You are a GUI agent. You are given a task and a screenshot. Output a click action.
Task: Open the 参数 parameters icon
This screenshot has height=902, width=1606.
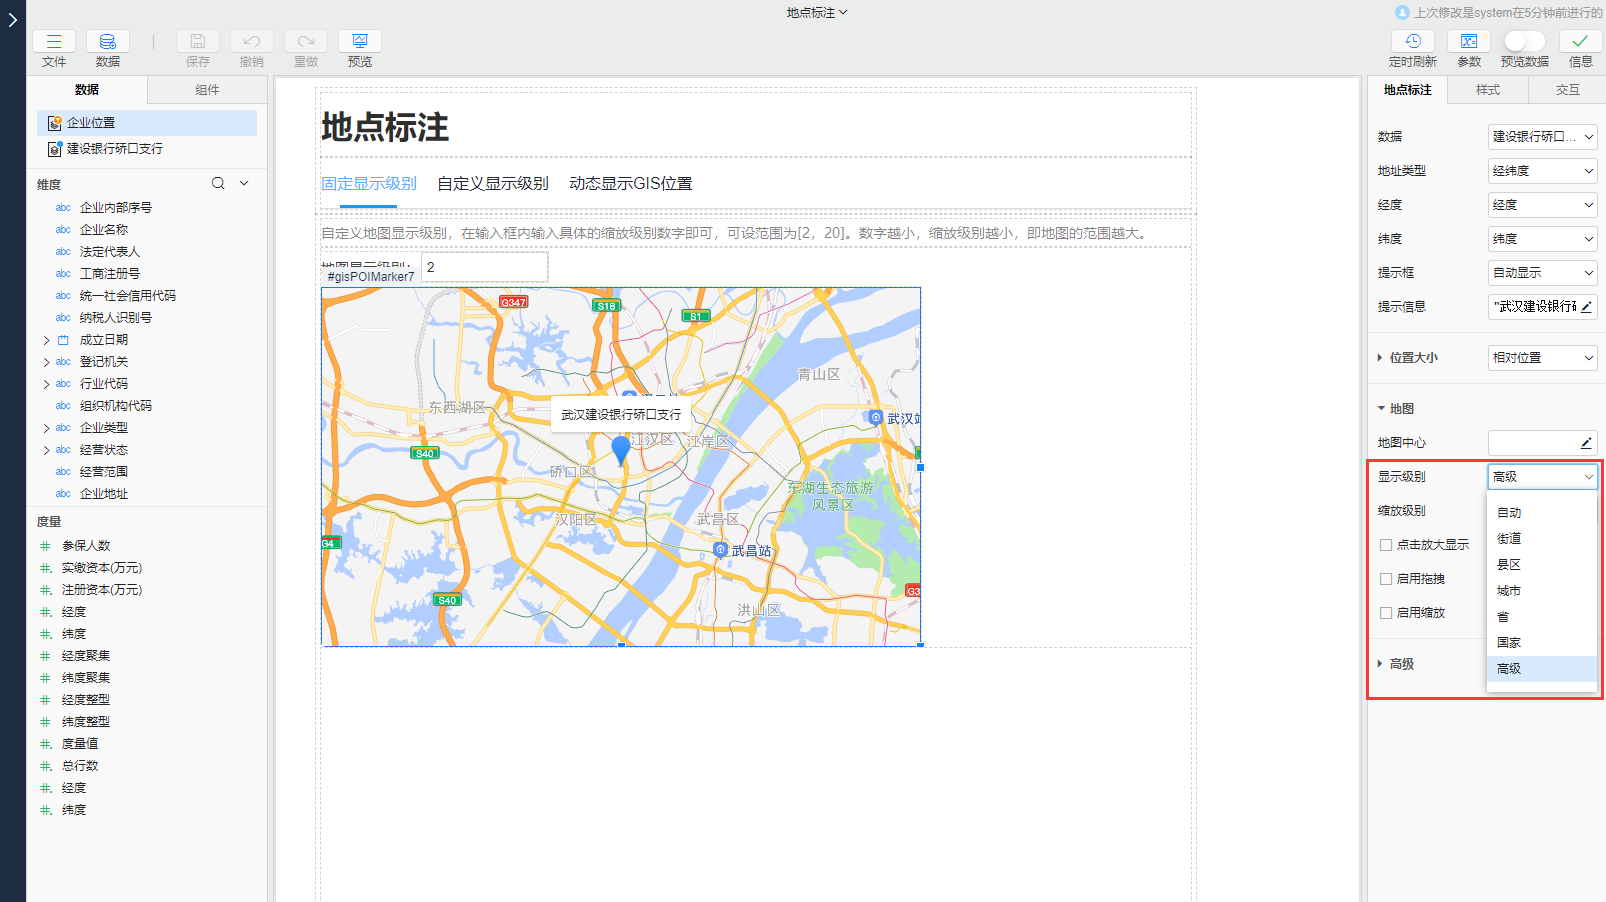tap(1469, 41)
